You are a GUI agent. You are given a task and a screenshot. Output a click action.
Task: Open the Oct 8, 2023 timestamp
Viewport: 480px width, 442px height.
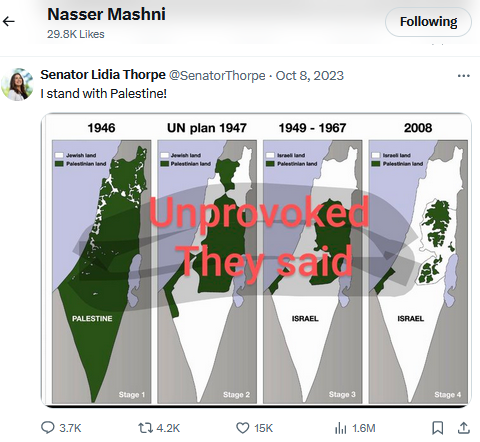(310, 76)
